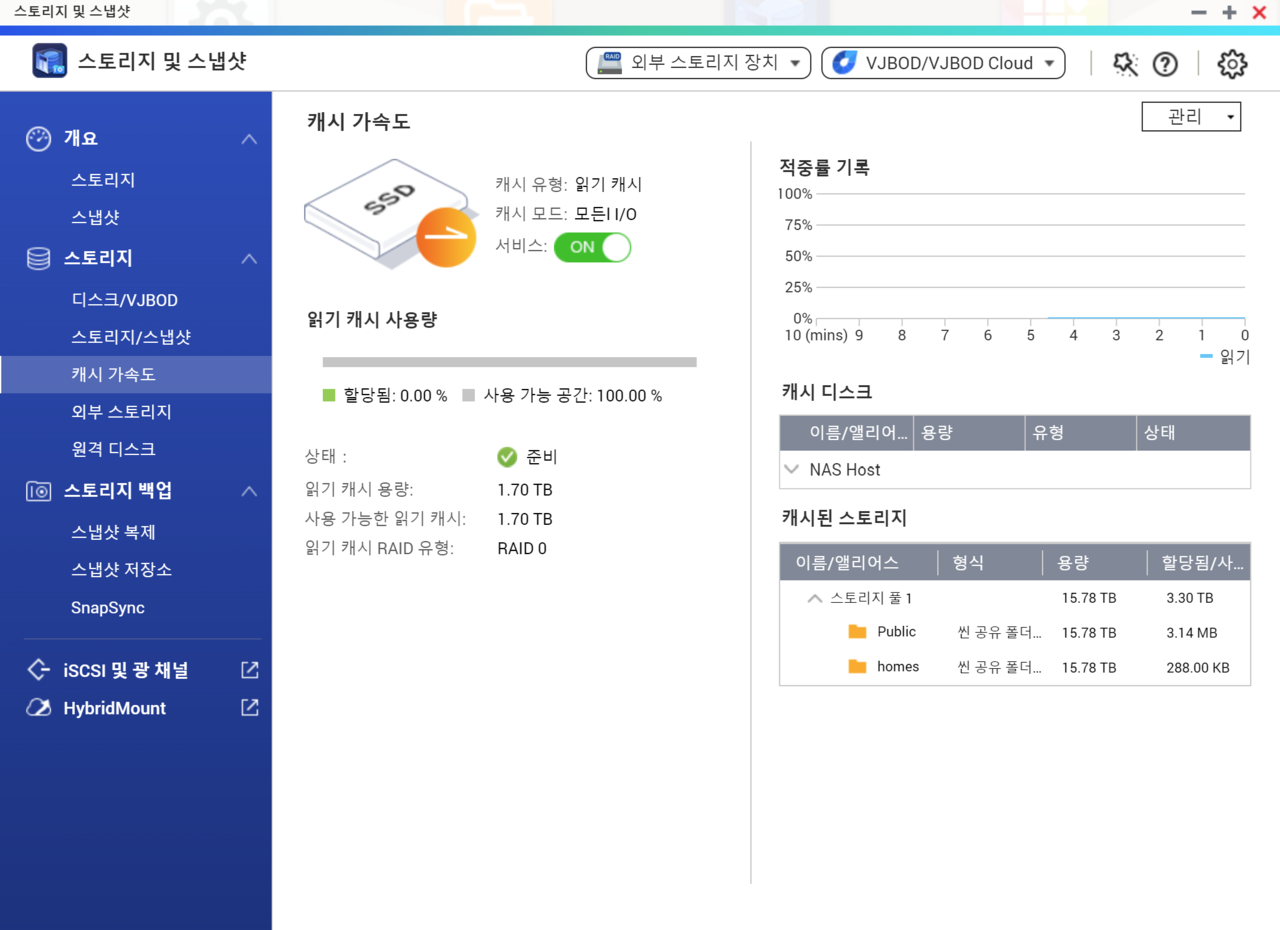The width and height of the screenshot is (1280, 930).
Task: Click the 스토리지 백업 camera icon
Action: (x=37, y=491)
